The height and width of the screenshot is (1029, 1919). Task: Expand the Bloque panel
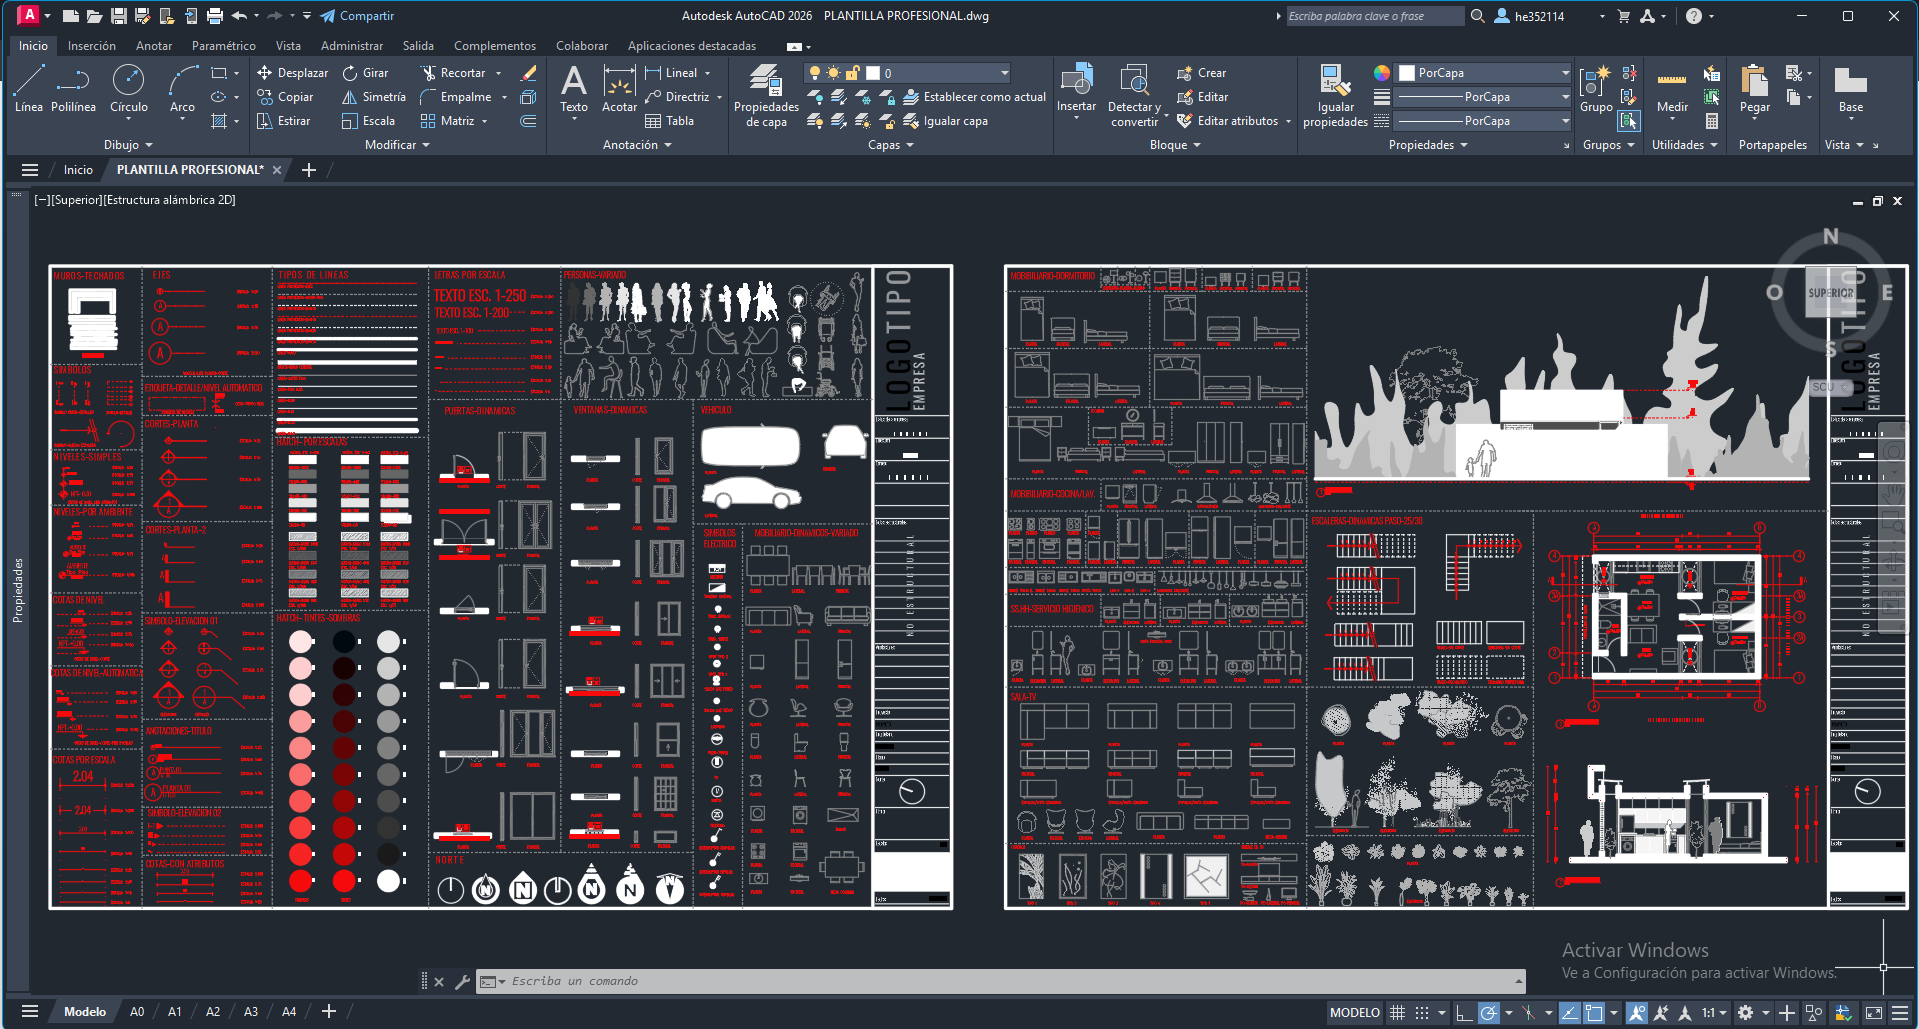[1175, 145]
